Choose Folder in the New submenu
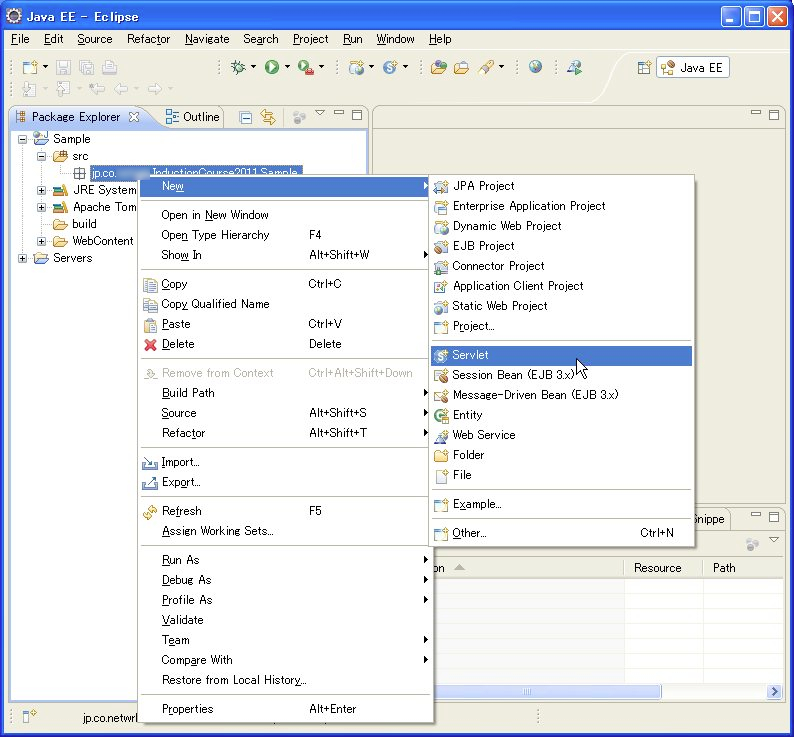The width and height of the screenshot is (794, 737). pyautogui.click(x=561, y=455)
